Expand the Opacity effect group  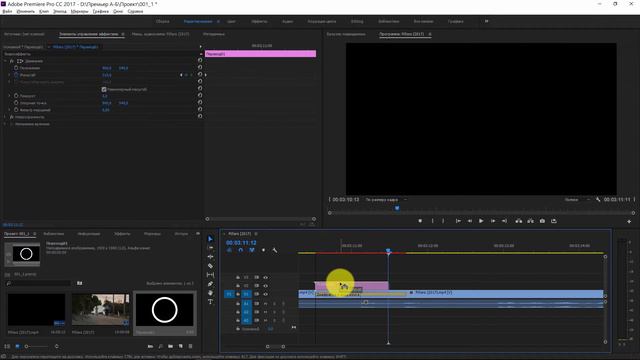point(5,117)
